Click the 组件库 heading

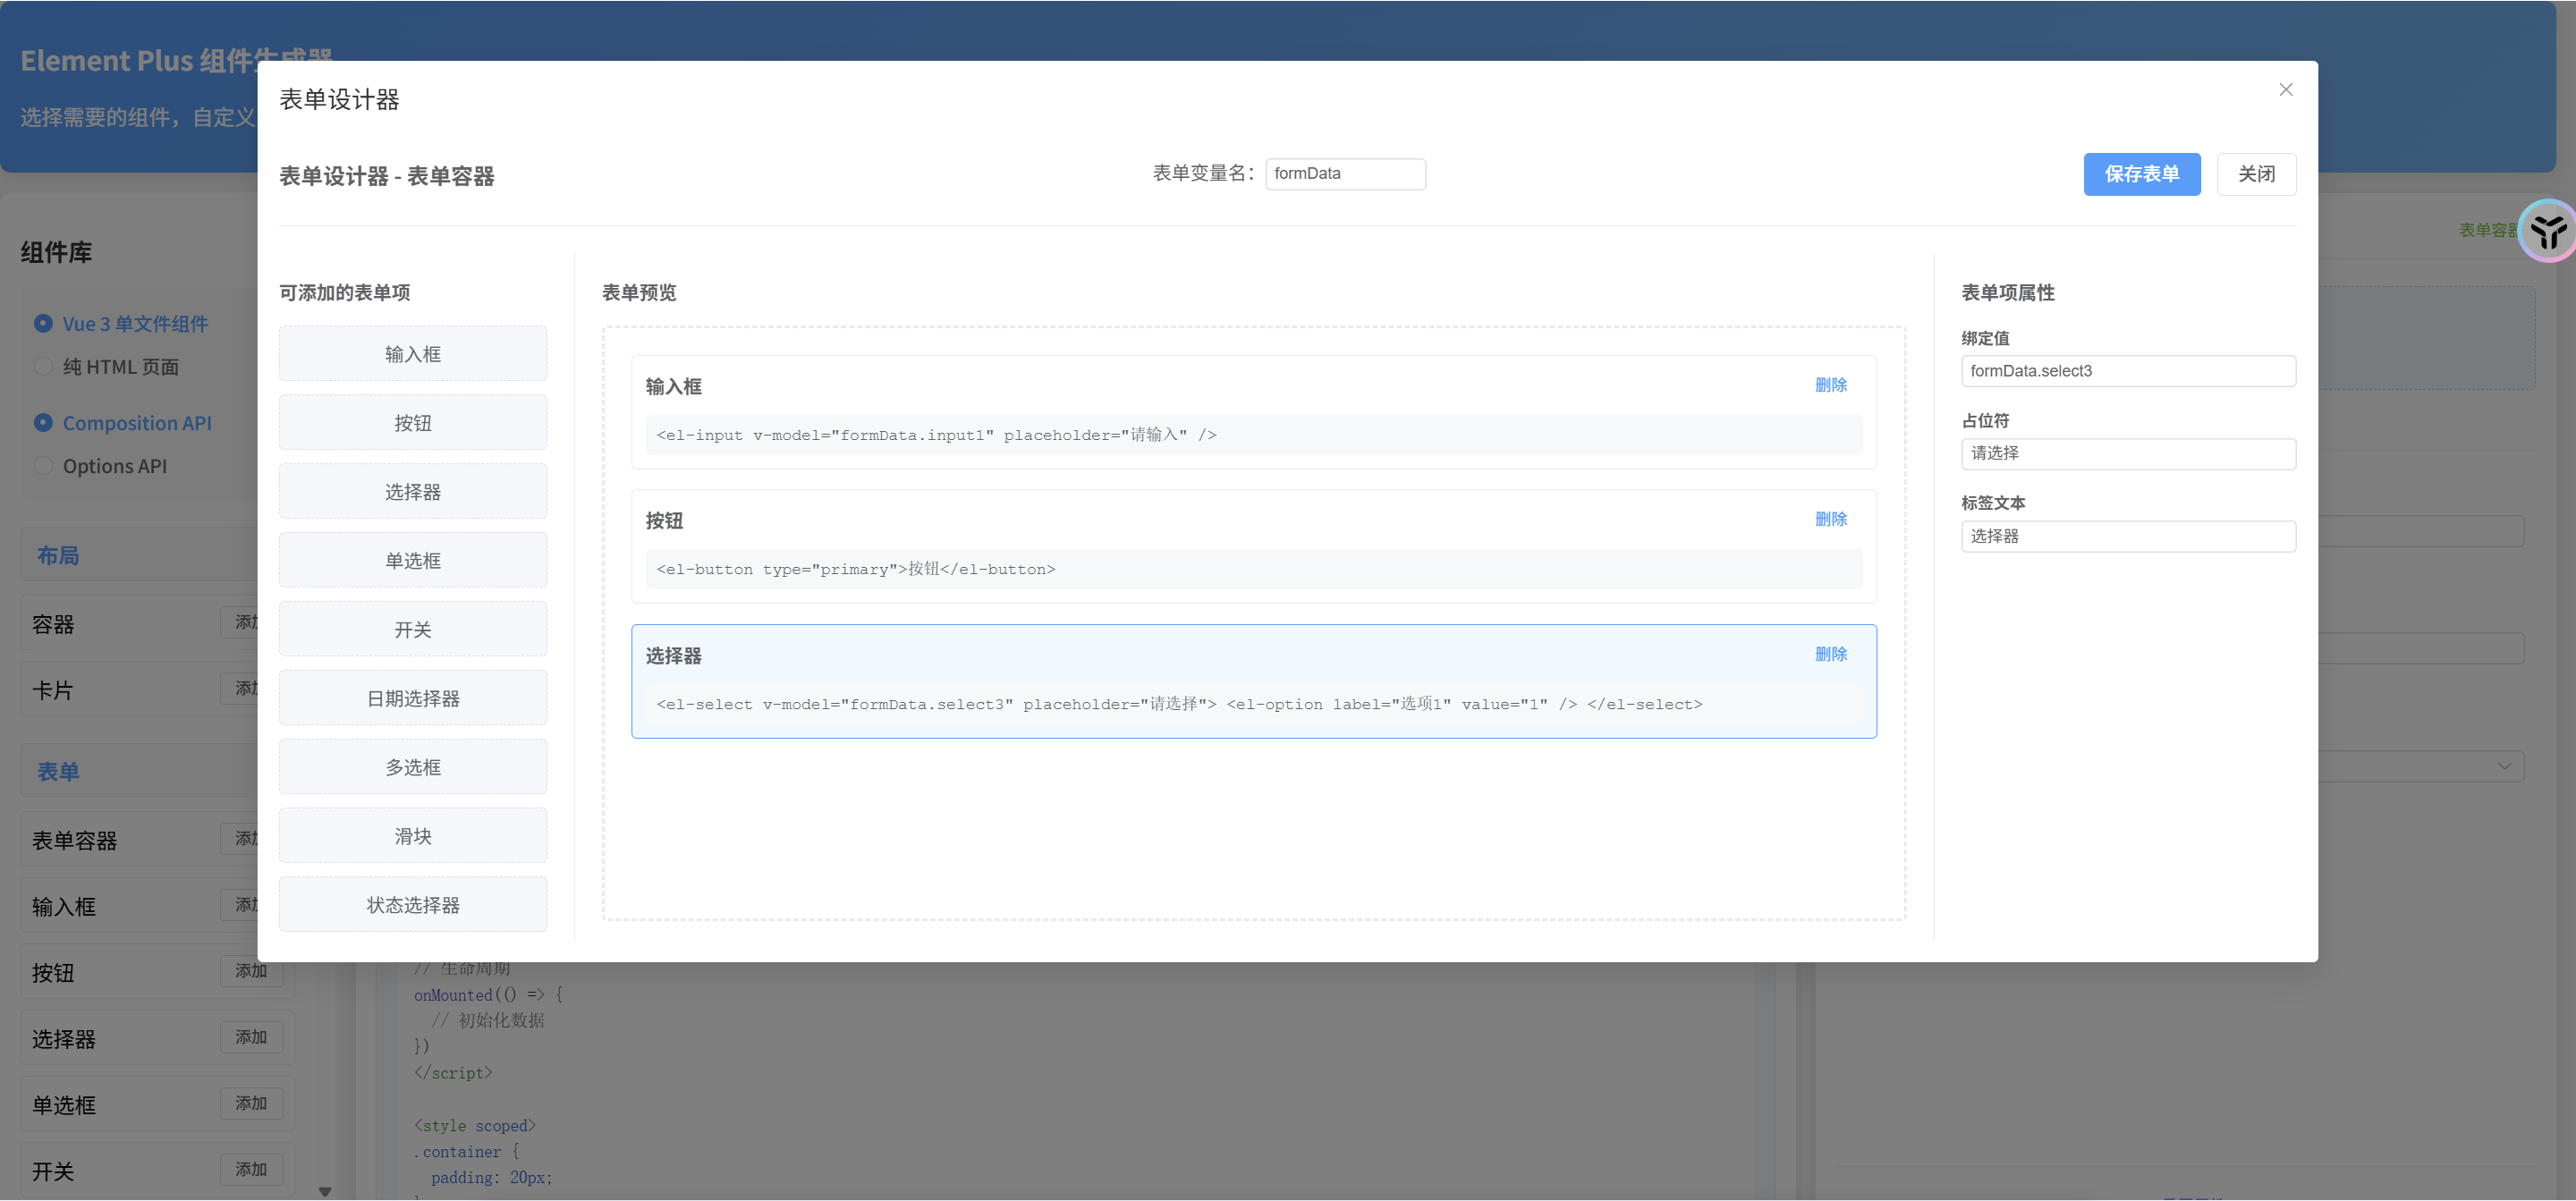pos(56,252)
